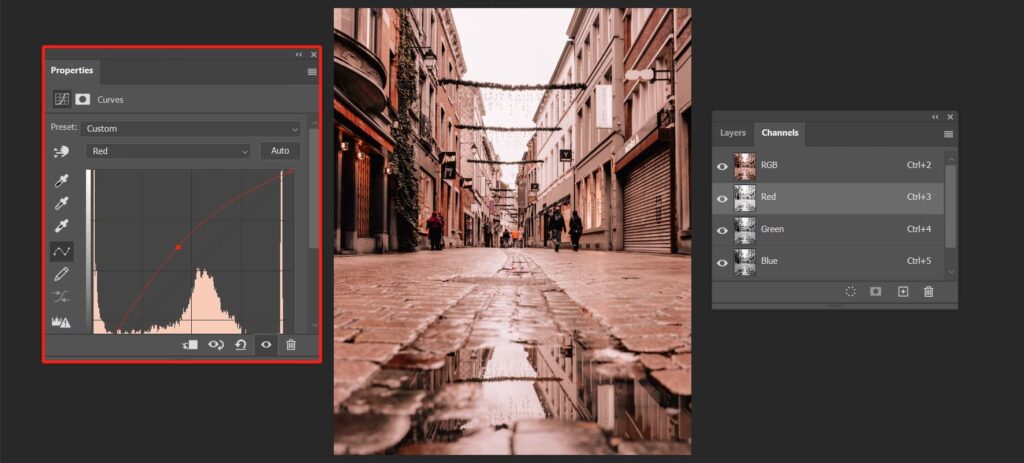The width and height of the screenshot is (1024, 463).
Task: Select the draw curve pencil tool
Action: coord(62,274)
